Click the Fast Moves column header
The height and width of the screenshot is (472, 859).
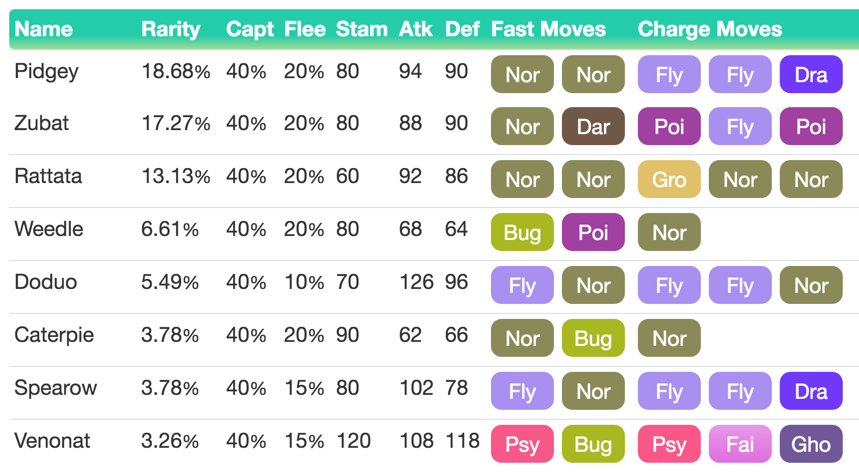[548, 29]
